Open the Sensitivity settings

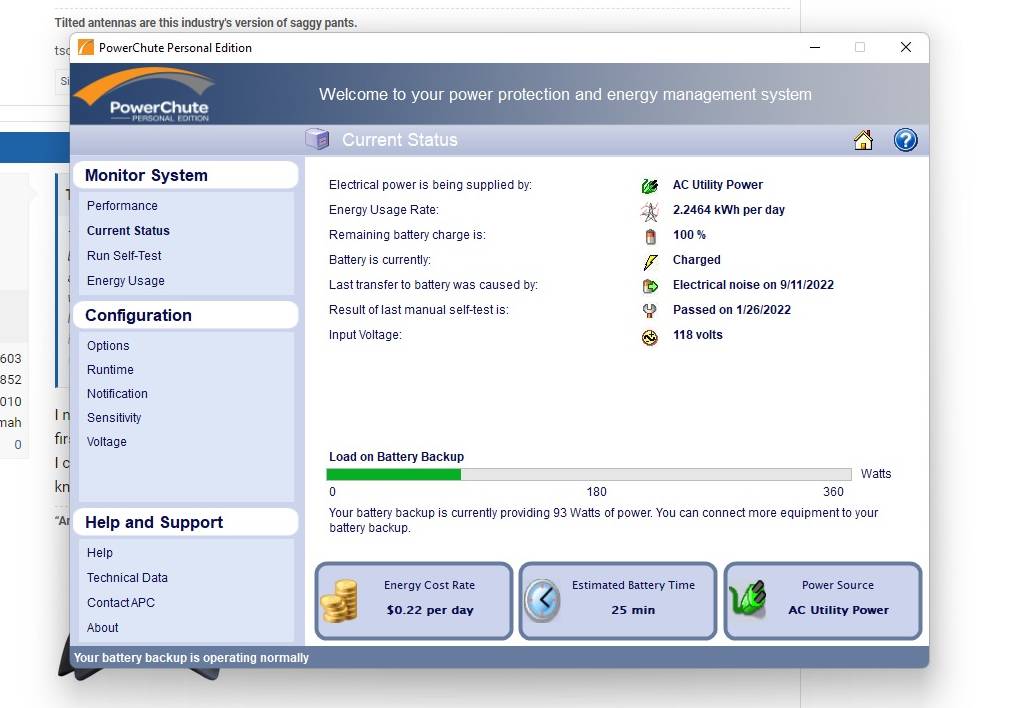click(x=114, y=418)
